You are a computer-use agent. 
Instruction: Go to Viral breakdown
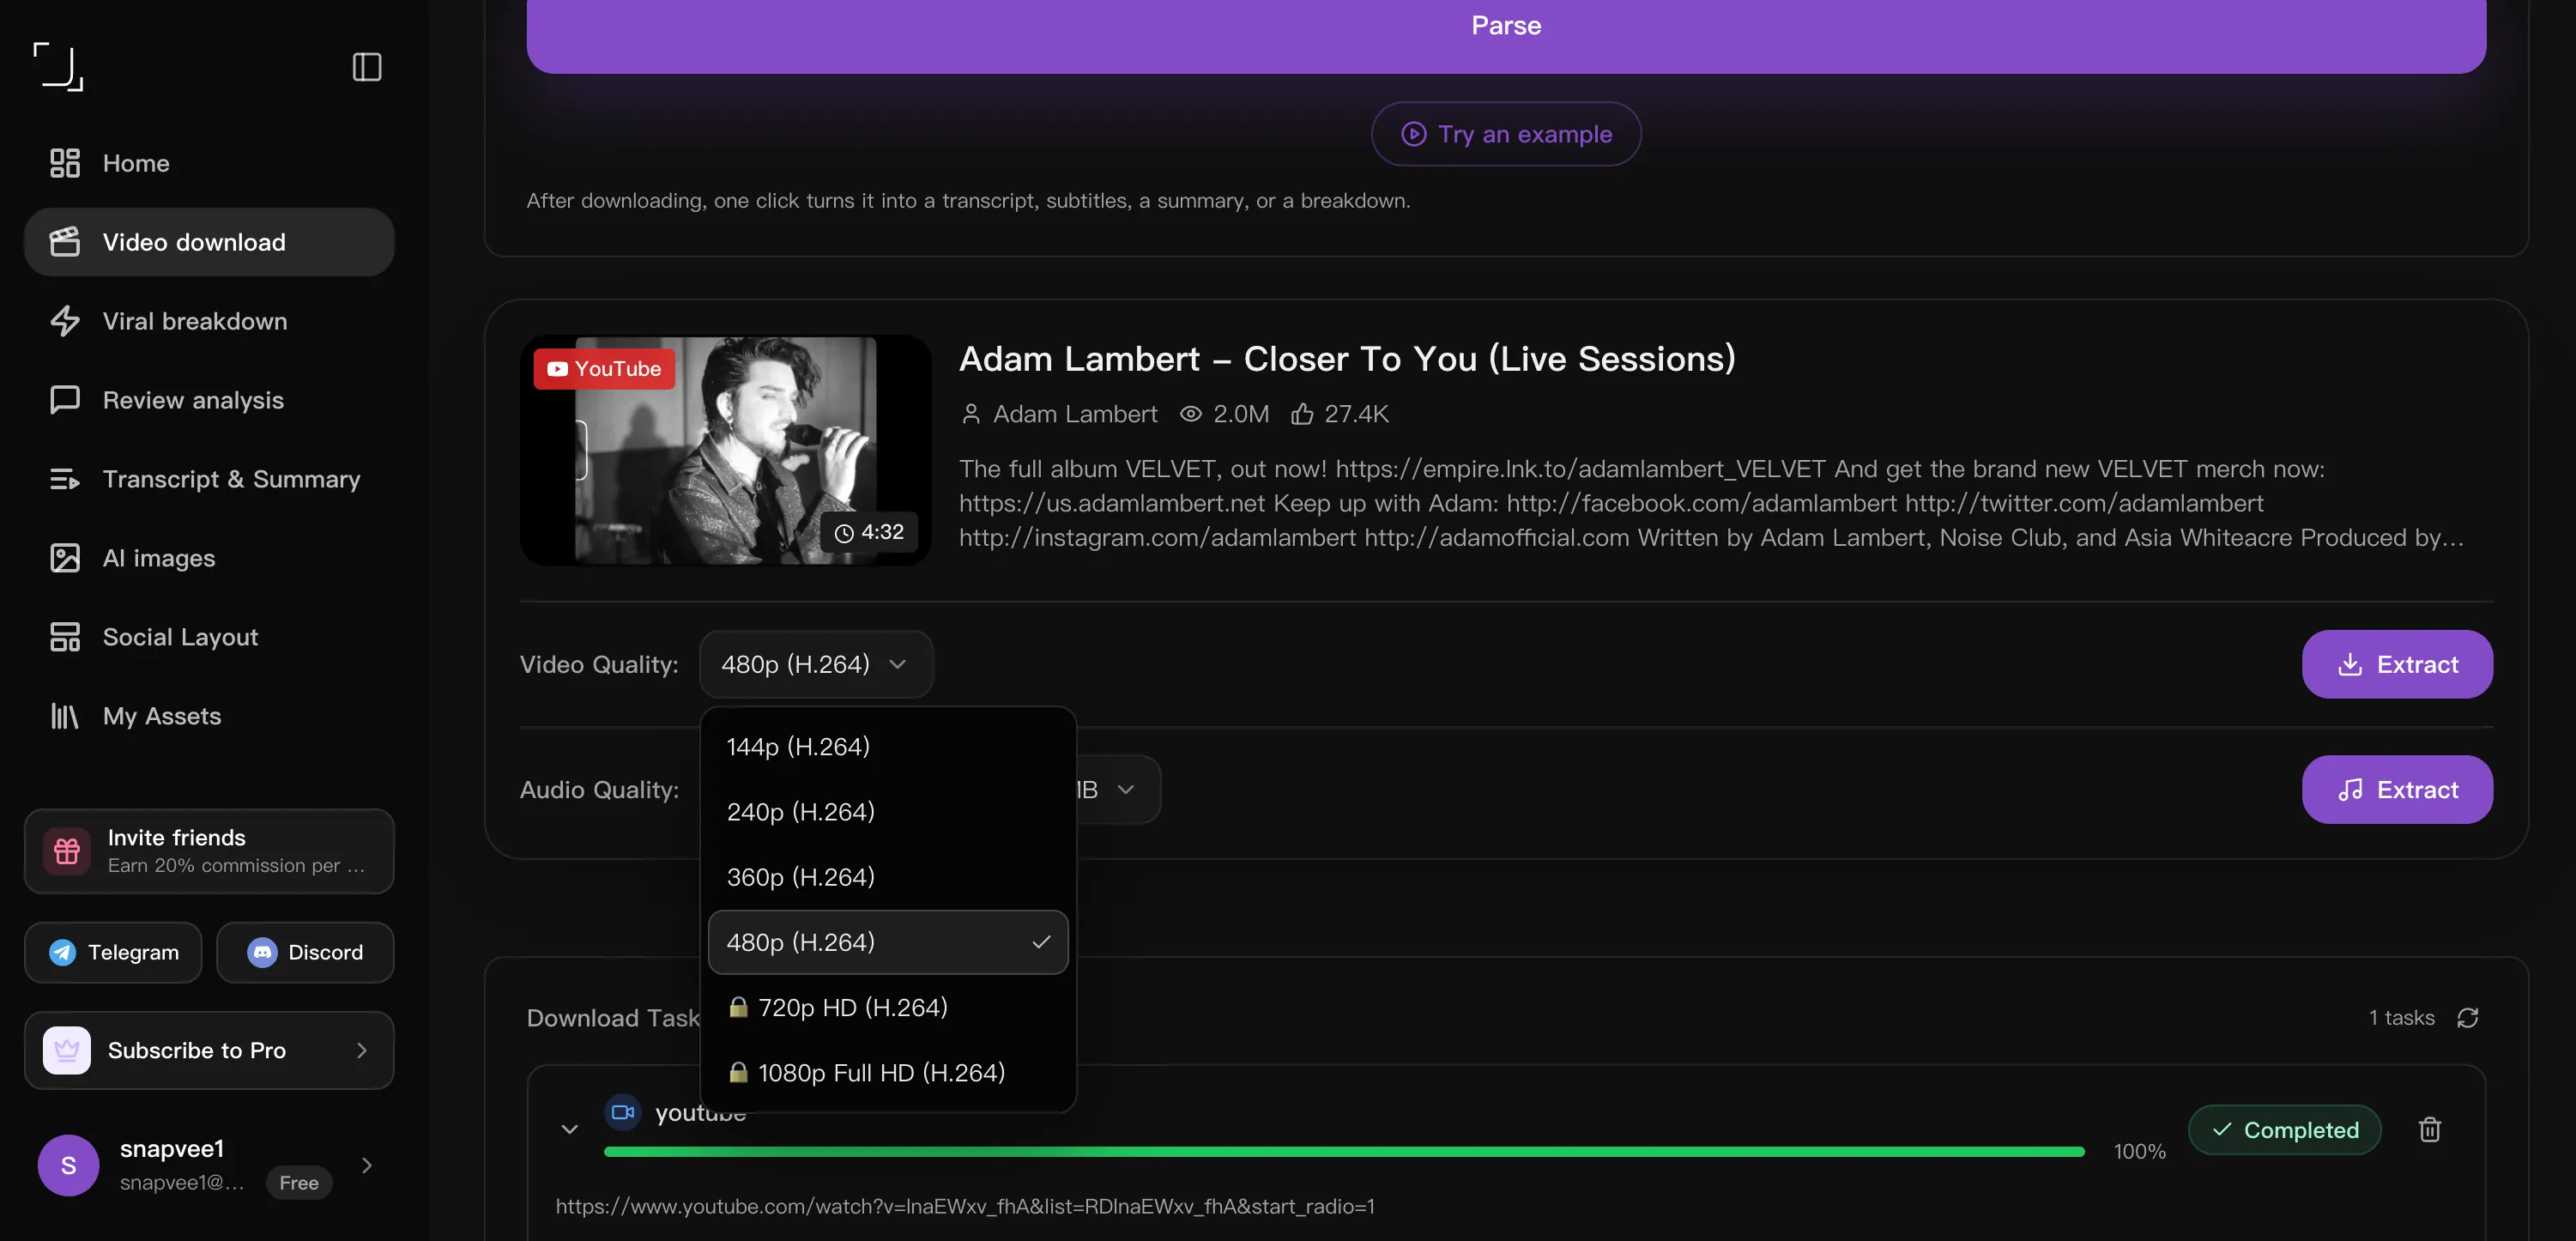[209, 321]
